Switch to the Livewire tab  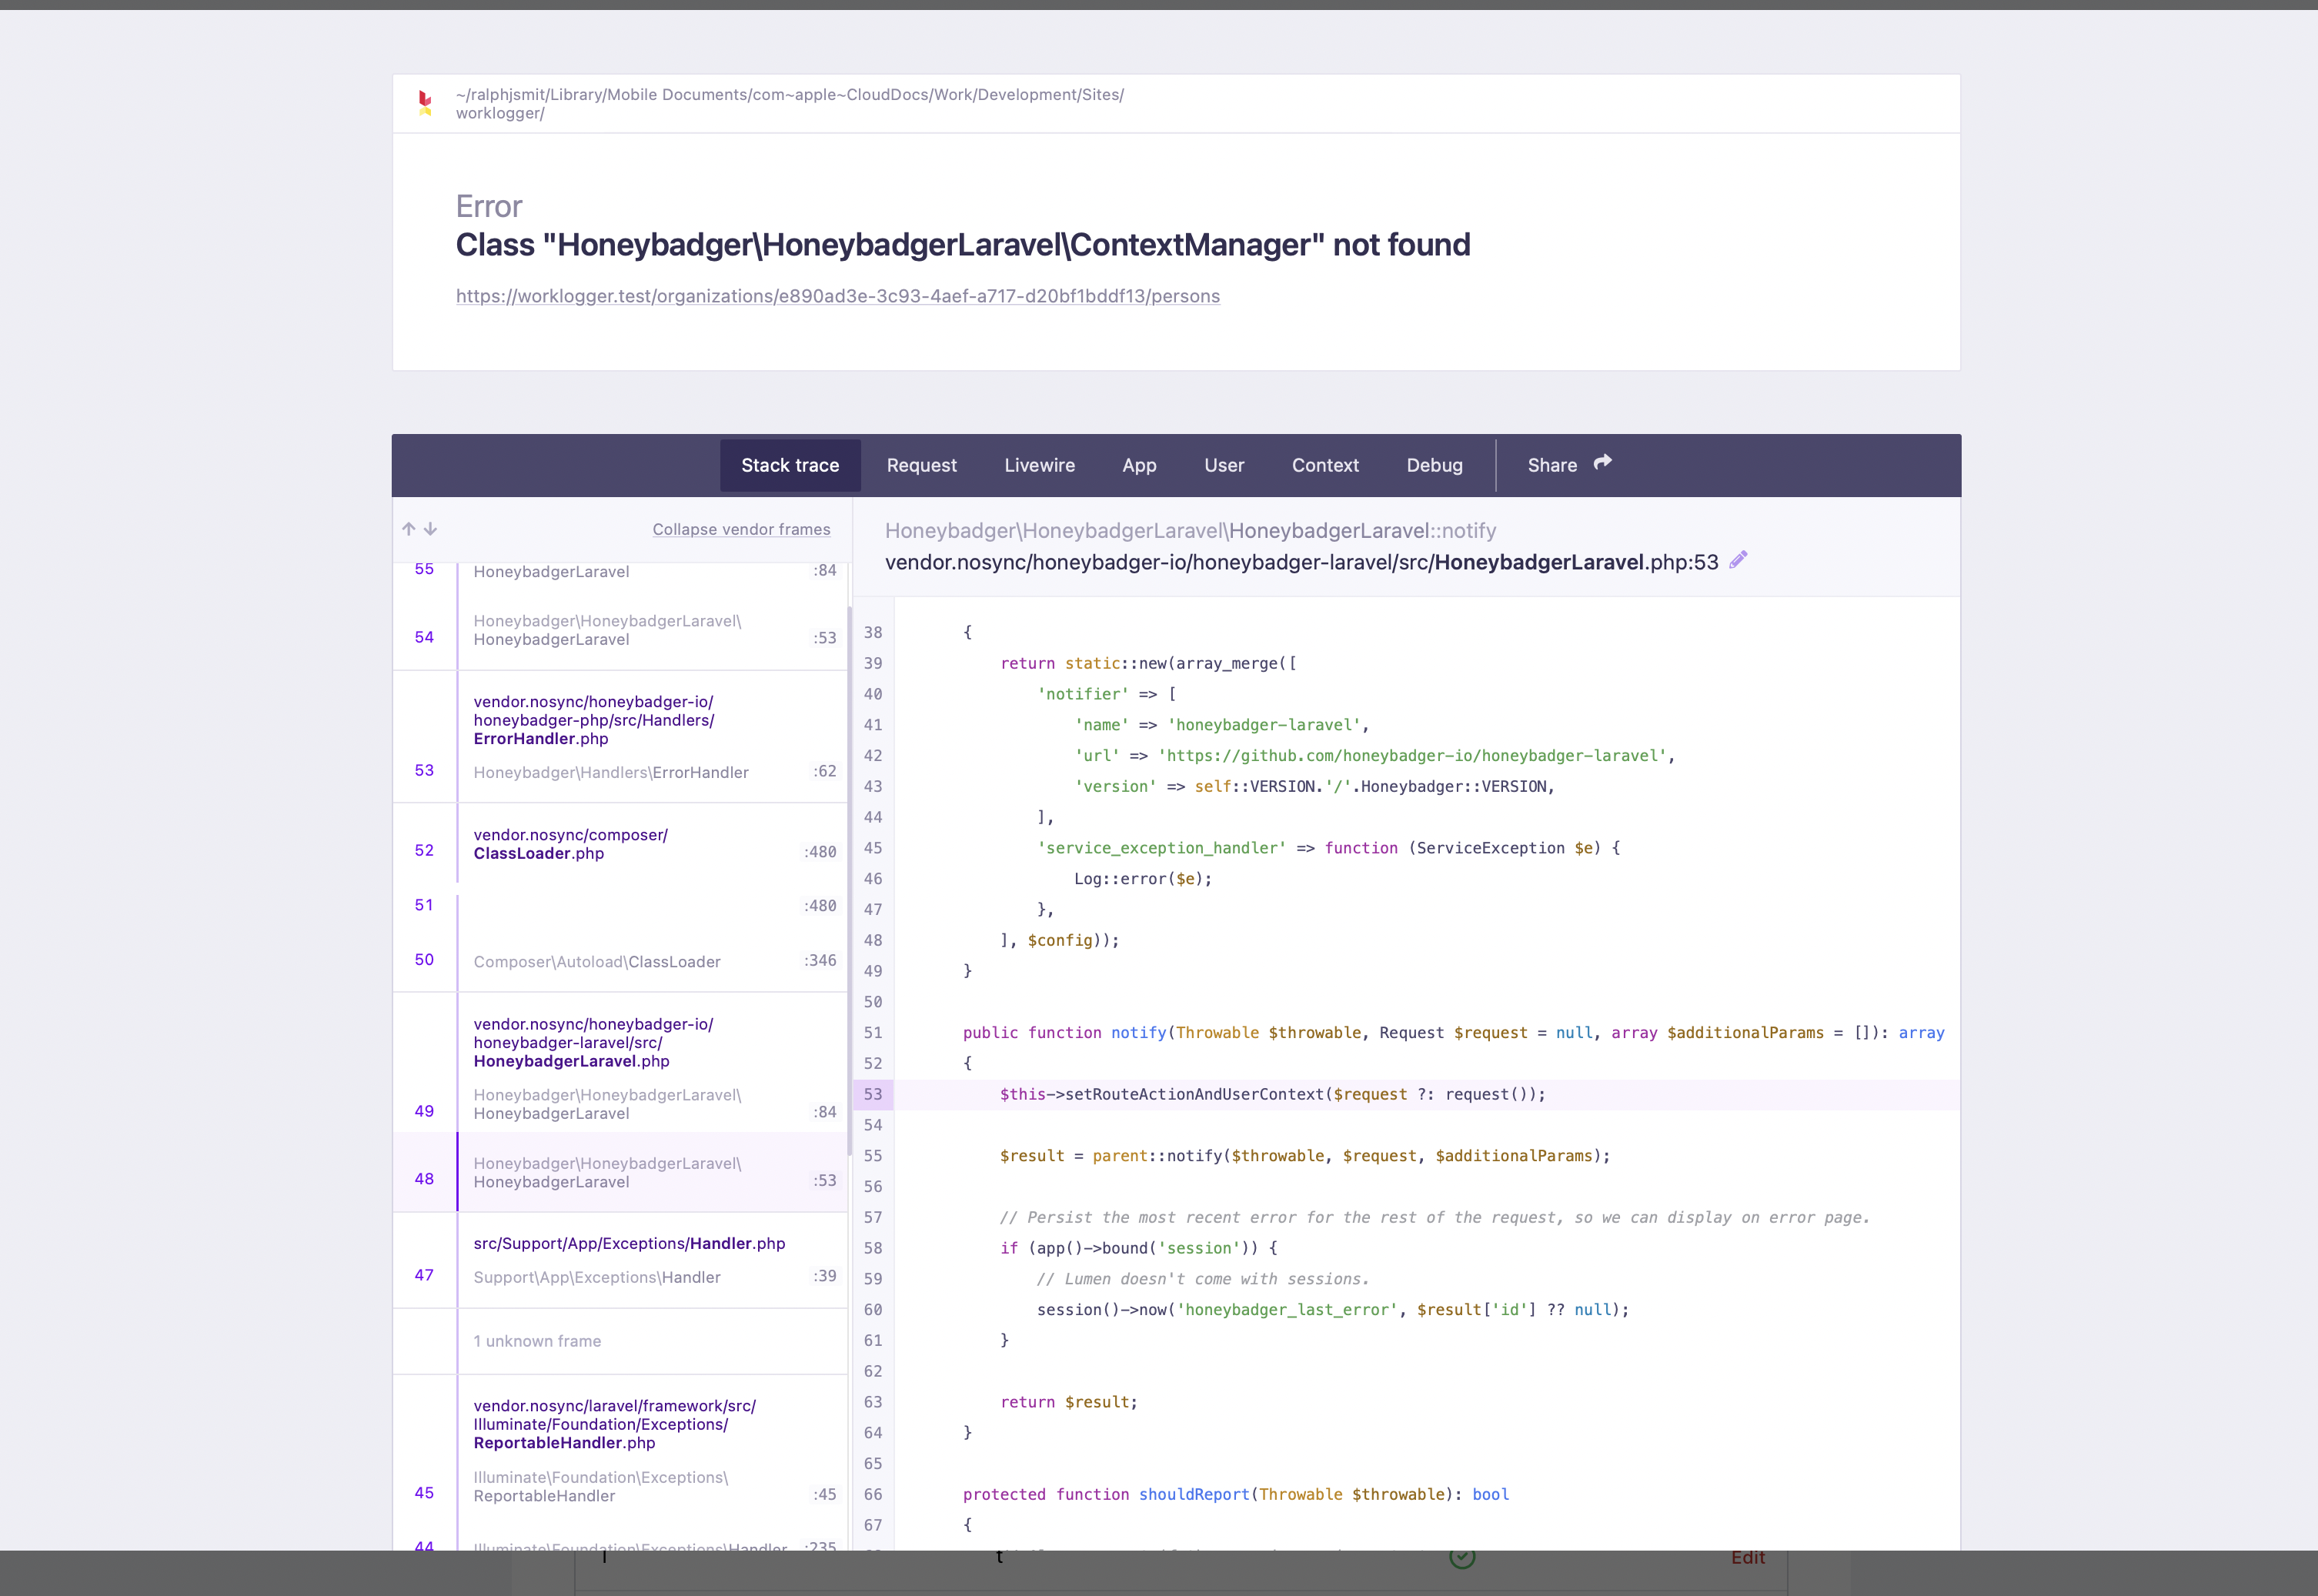tap(1039, 465)
